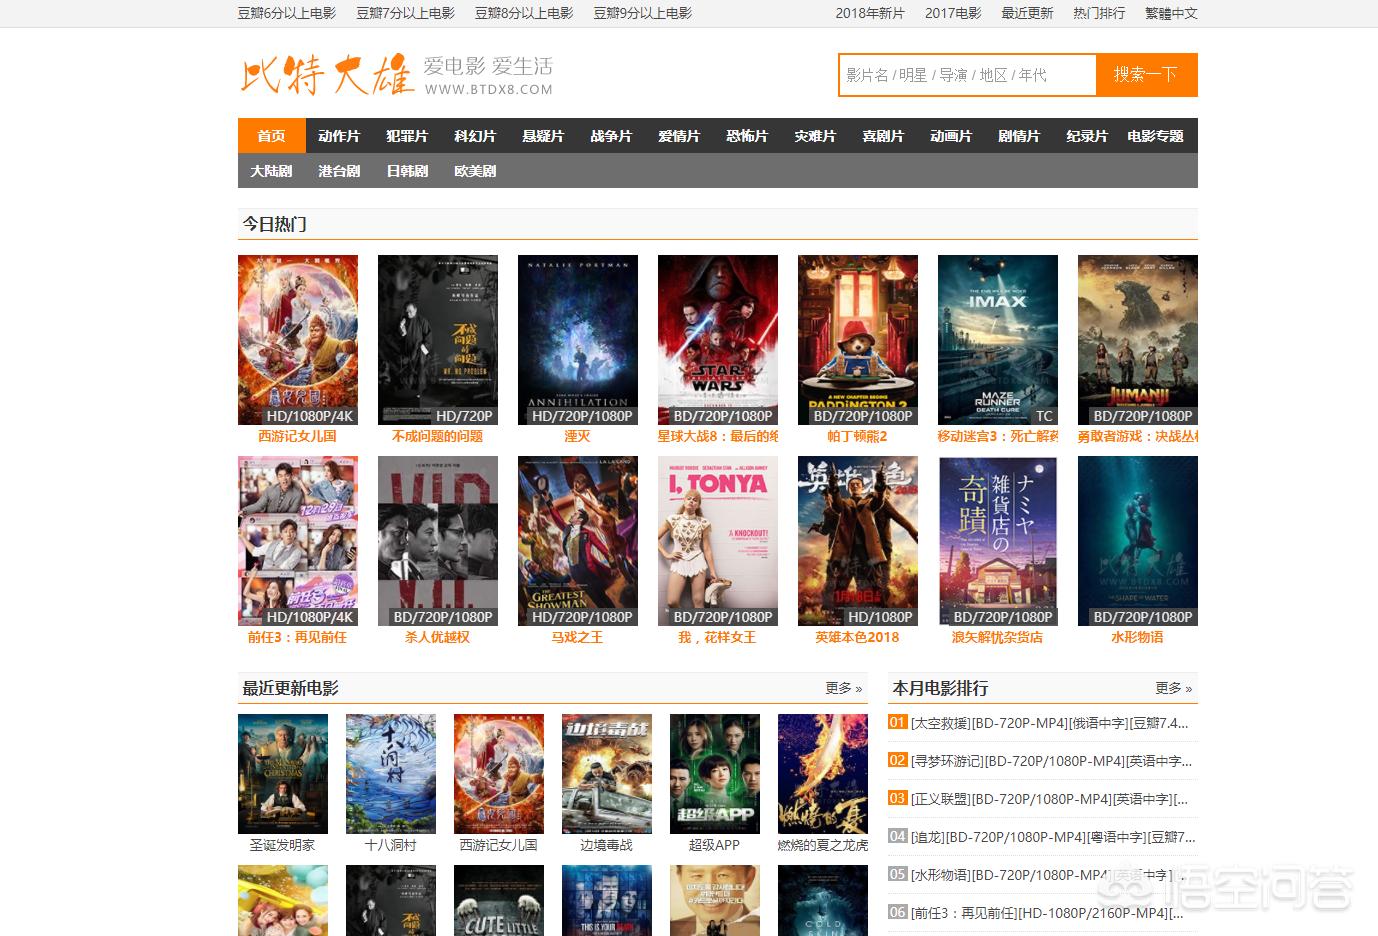The width and height of the screenshot is (1378, 936).
Task: Open the 浪矢解忧杂货店 poster
Action: [x=998, y=541]
